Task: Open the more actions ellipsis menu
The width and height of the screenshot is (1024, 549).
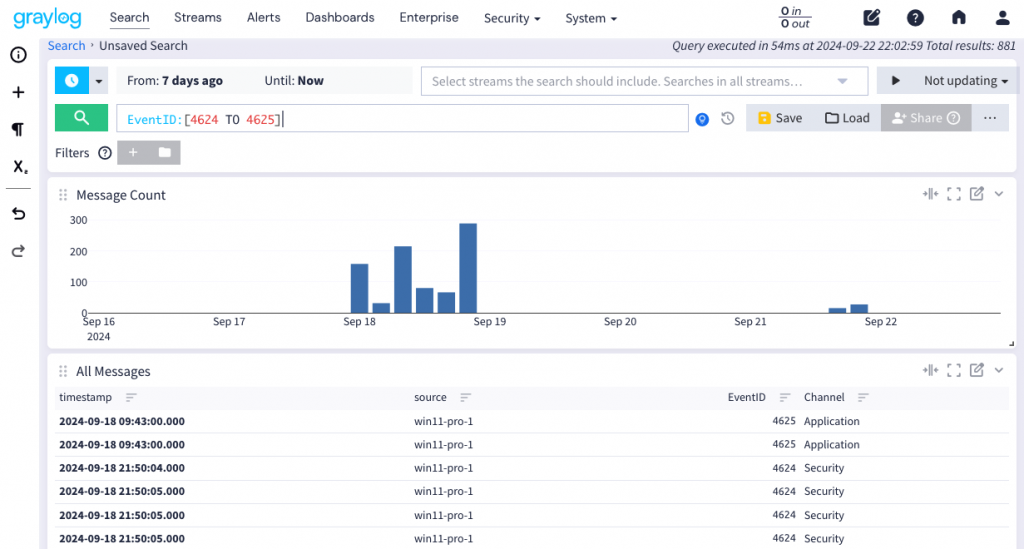Action: point(990,118)
